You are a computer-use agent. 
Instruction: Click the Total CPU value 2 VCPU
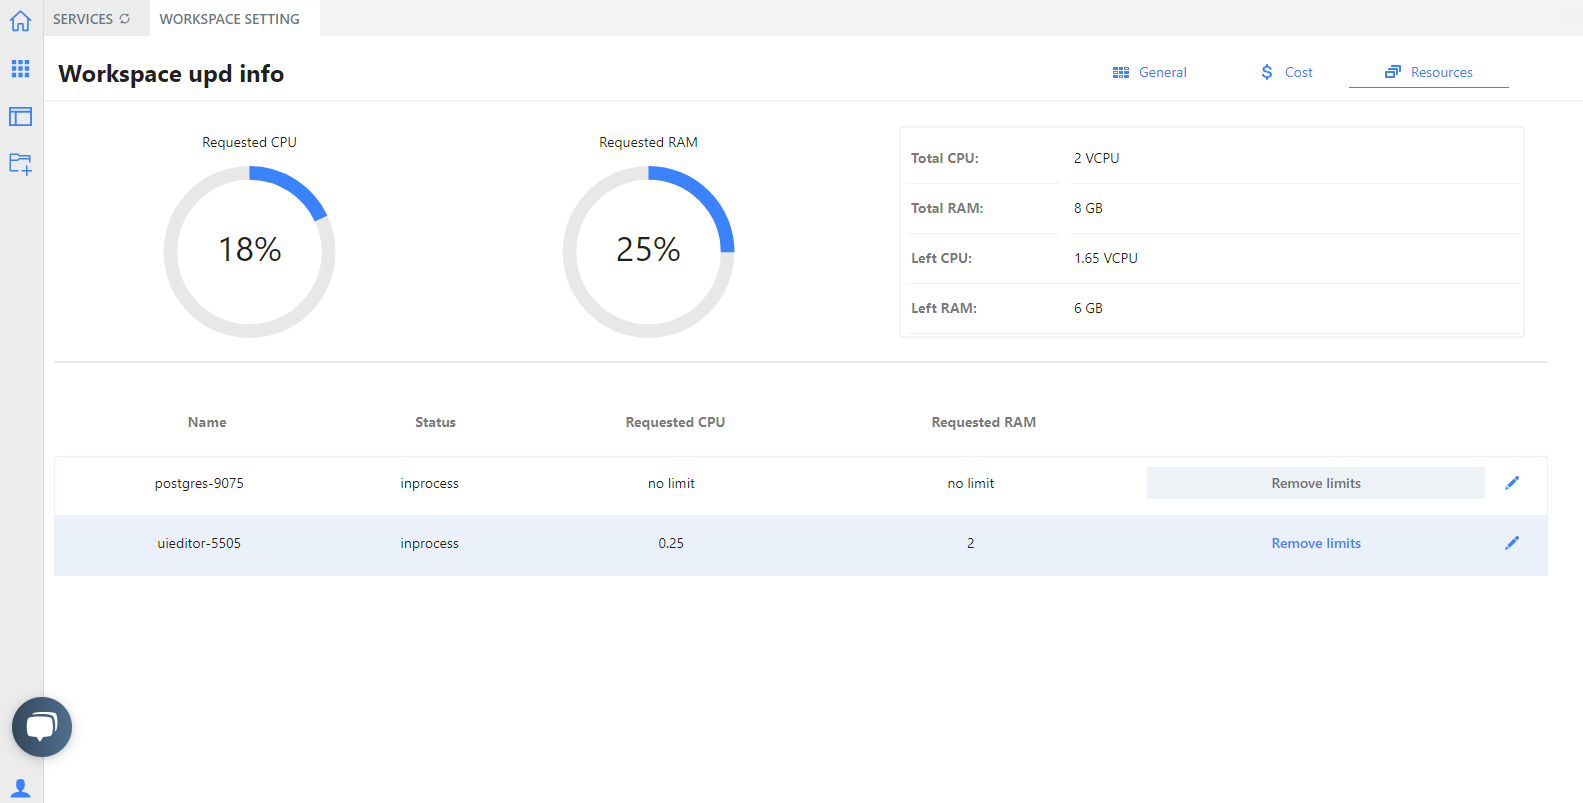(1096, 158)
